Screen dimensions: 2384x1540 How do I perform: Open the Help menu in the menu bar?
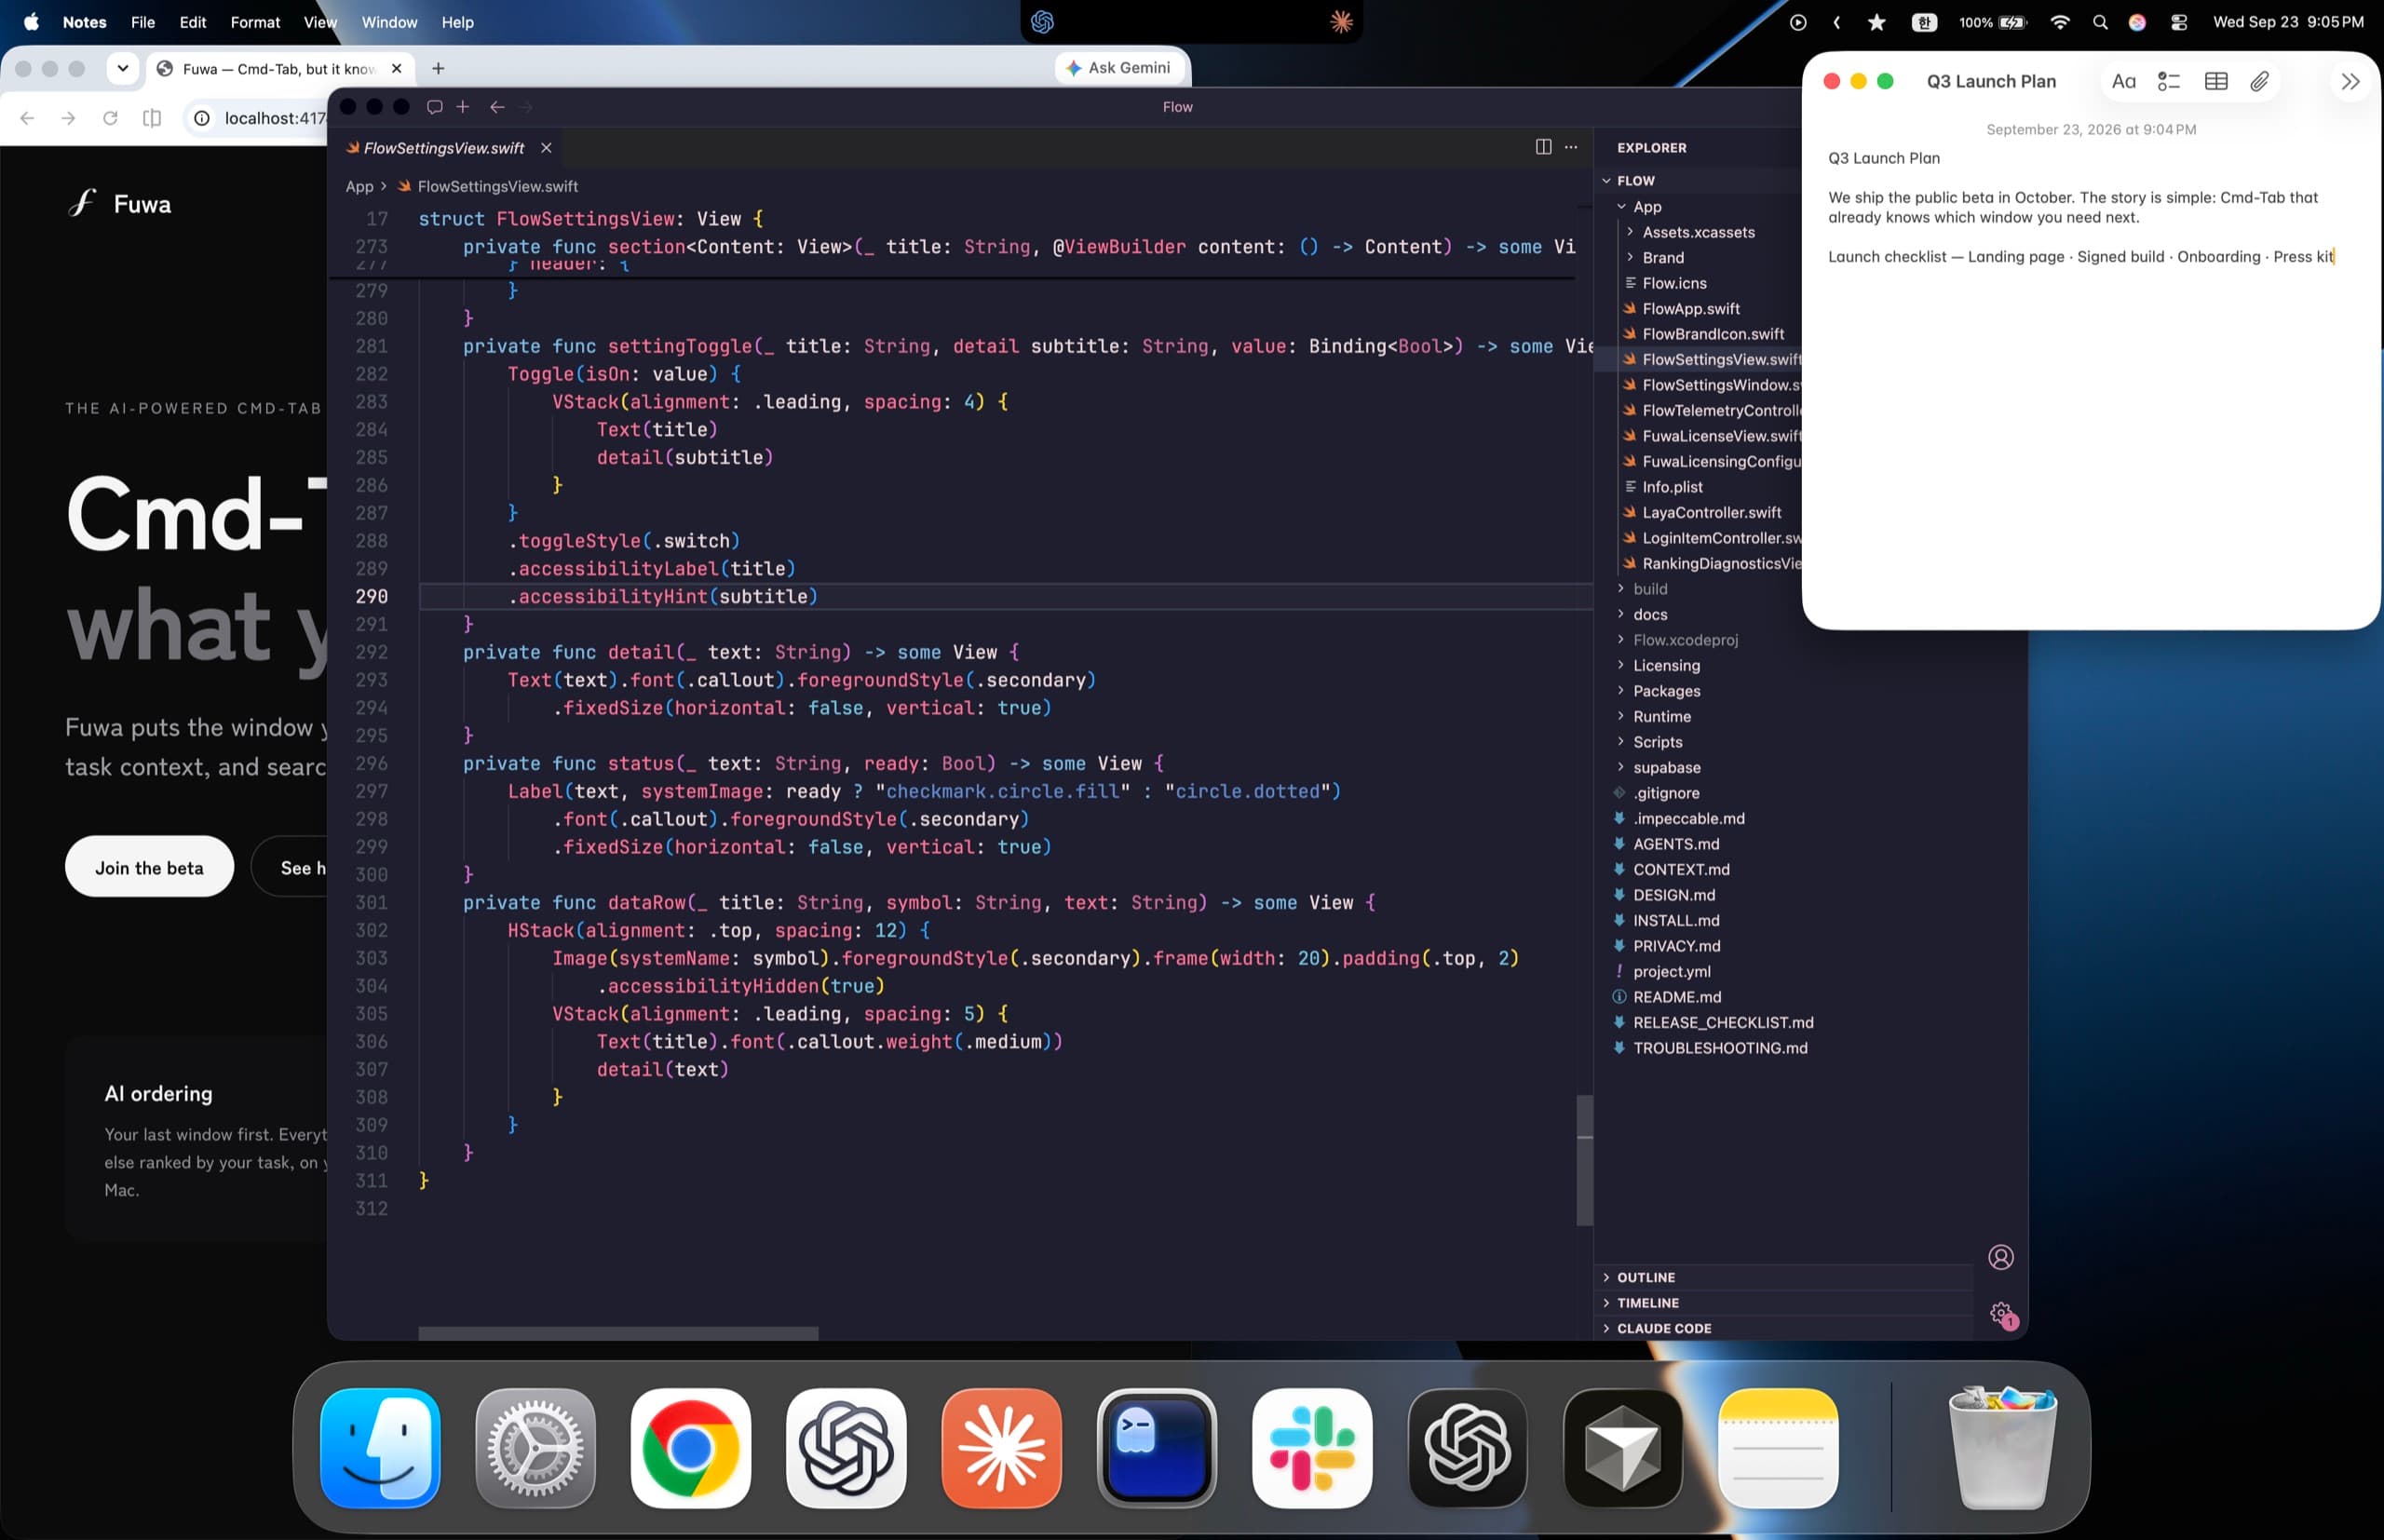click(x=458, y=22)
